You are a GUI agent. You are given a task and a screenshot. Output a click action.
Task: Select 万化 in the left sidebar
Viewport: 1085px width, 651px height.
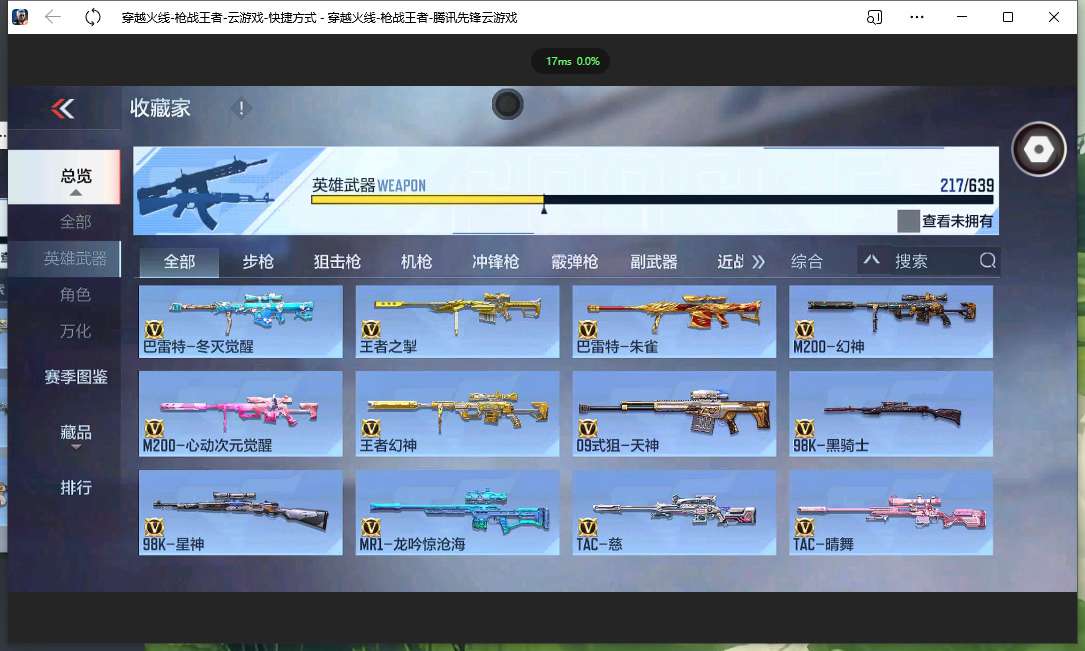pos(75,331)
